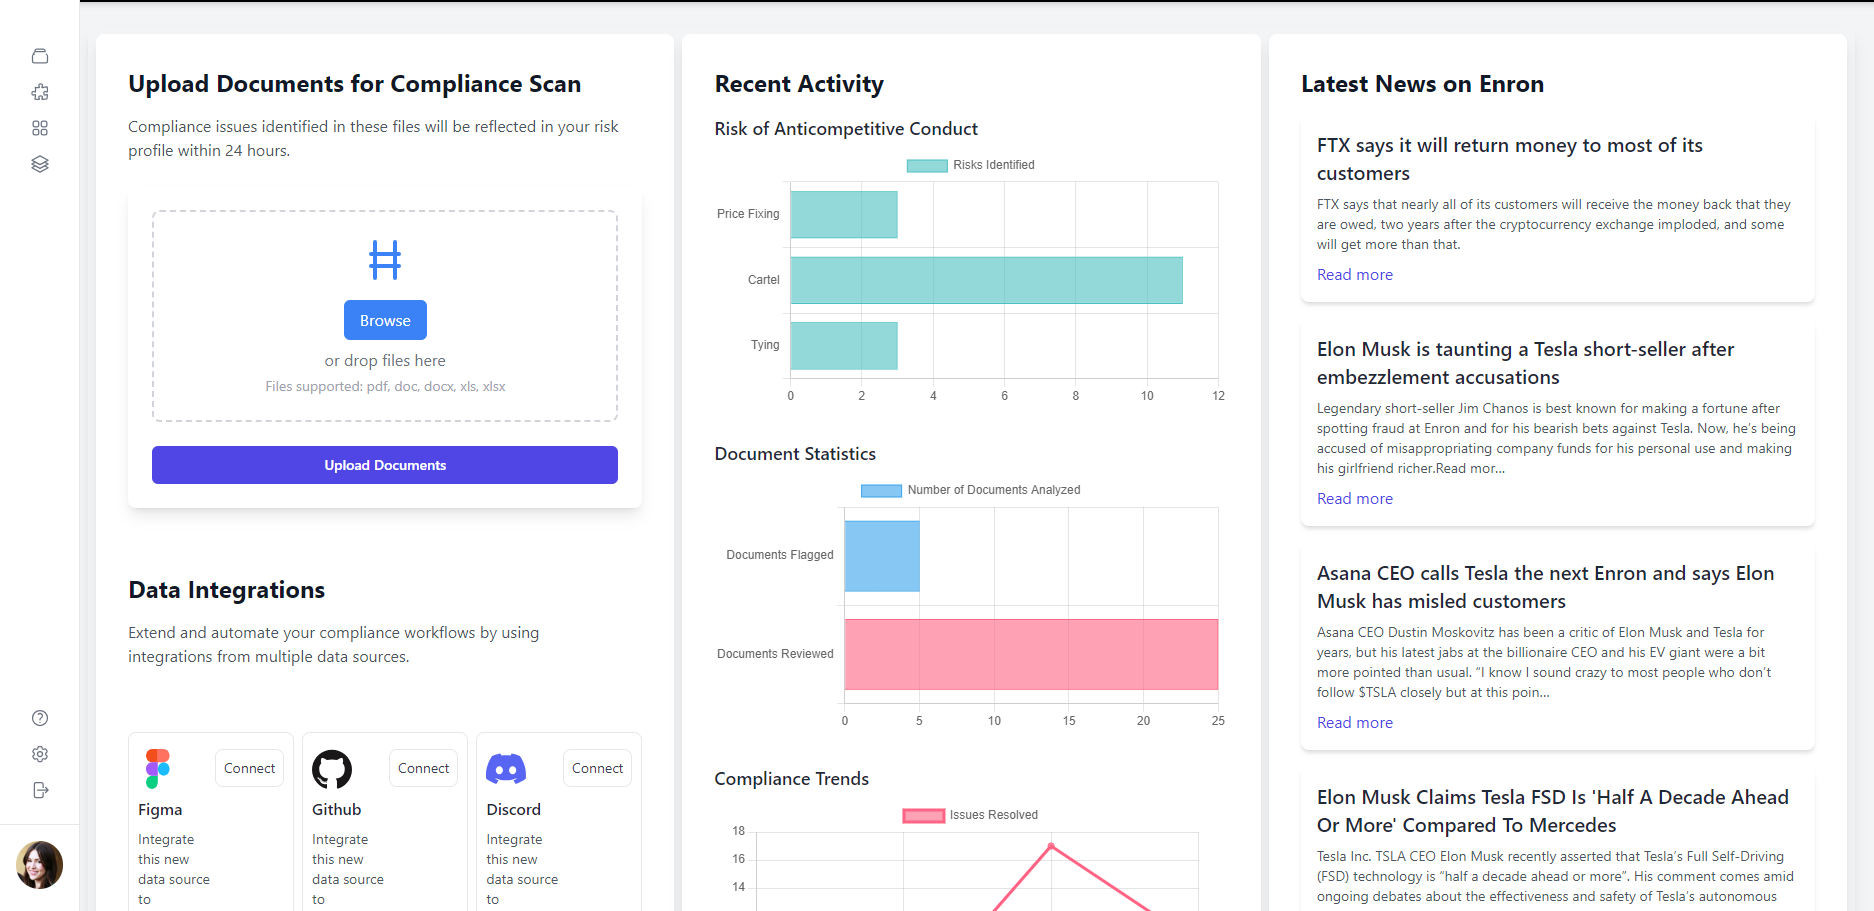Click the 'Latest News on Enron' heading

coord(1422,84)
